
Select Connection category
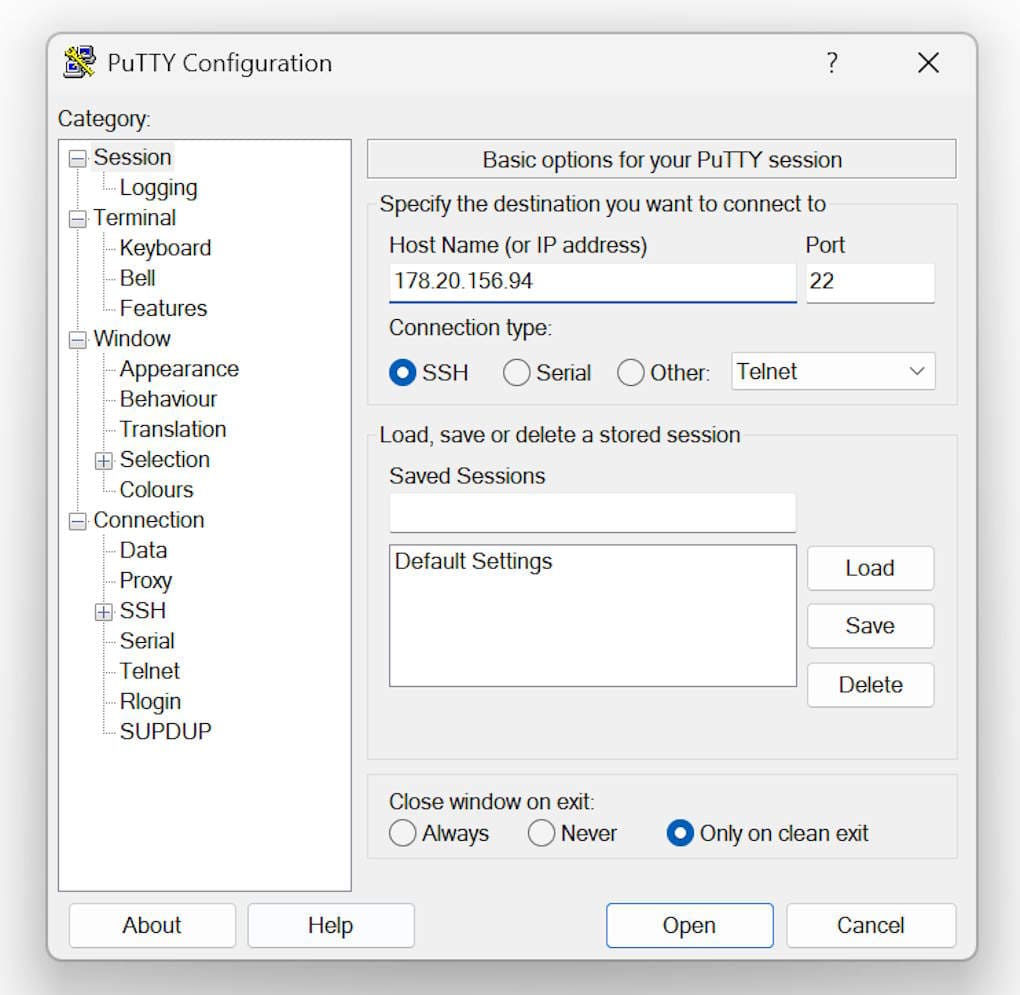click(x=148, y=520)
